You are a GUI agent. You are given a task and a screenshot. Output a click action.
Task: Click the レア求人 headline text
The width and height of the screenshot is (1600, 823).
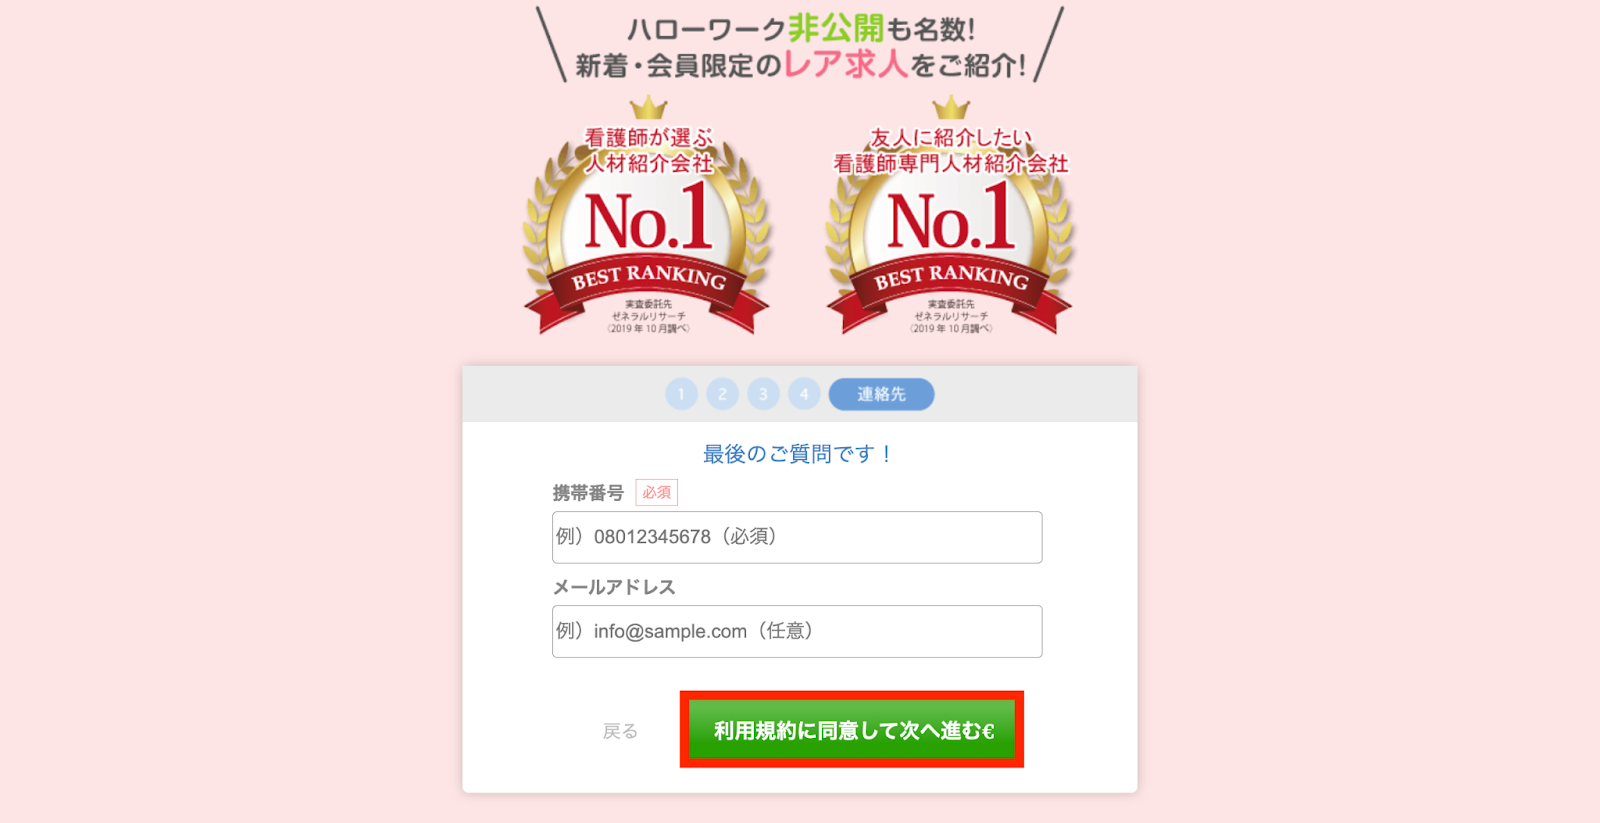846,64
